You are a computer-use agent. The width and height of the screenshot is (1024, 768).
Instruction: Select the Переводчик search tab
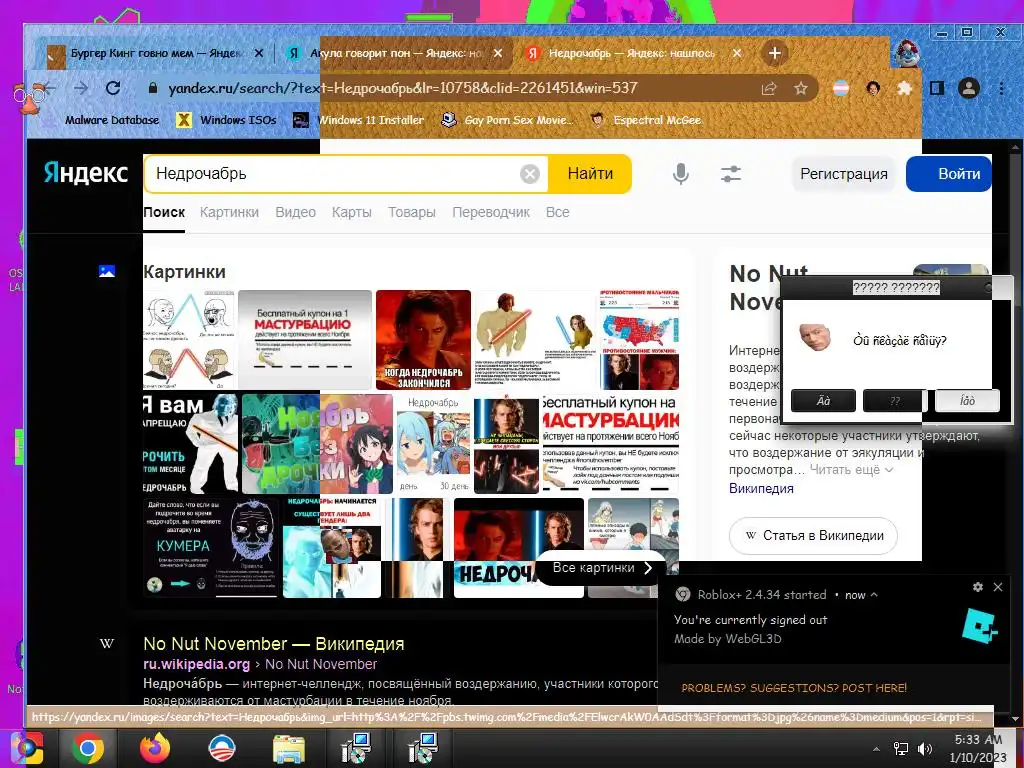point(490,212)
